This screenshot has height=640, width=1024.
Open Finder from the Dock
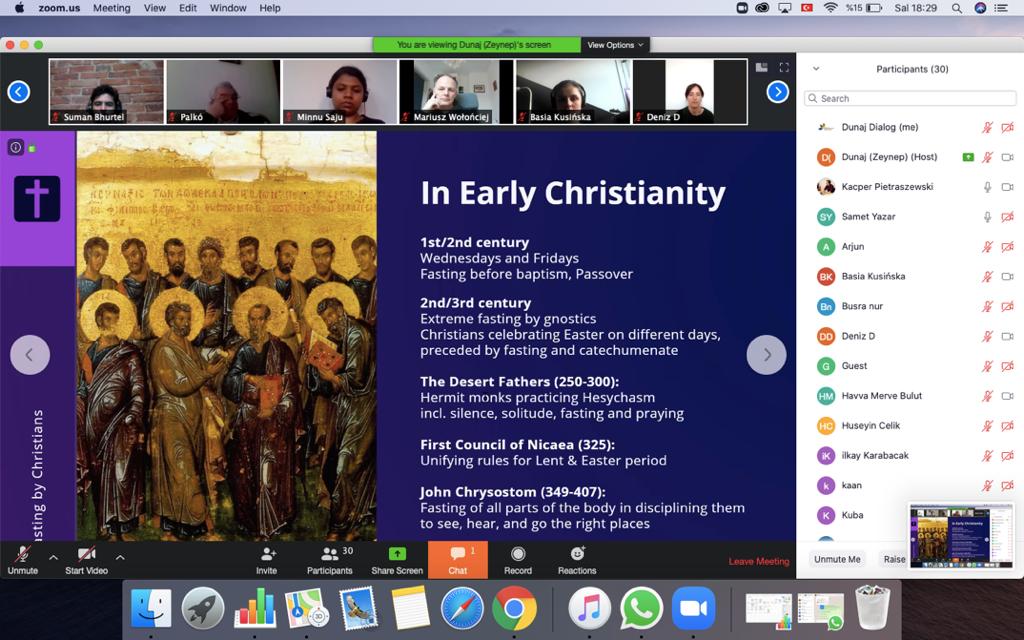pos(151,608)
